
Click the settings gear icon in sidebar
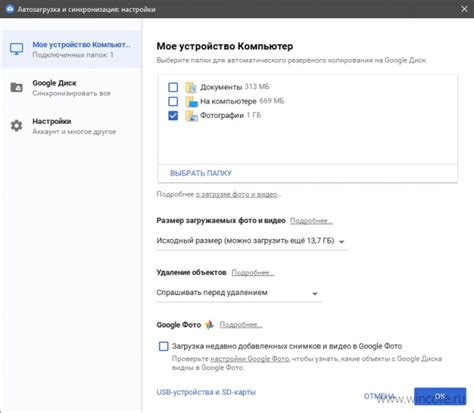click(16, 126)
